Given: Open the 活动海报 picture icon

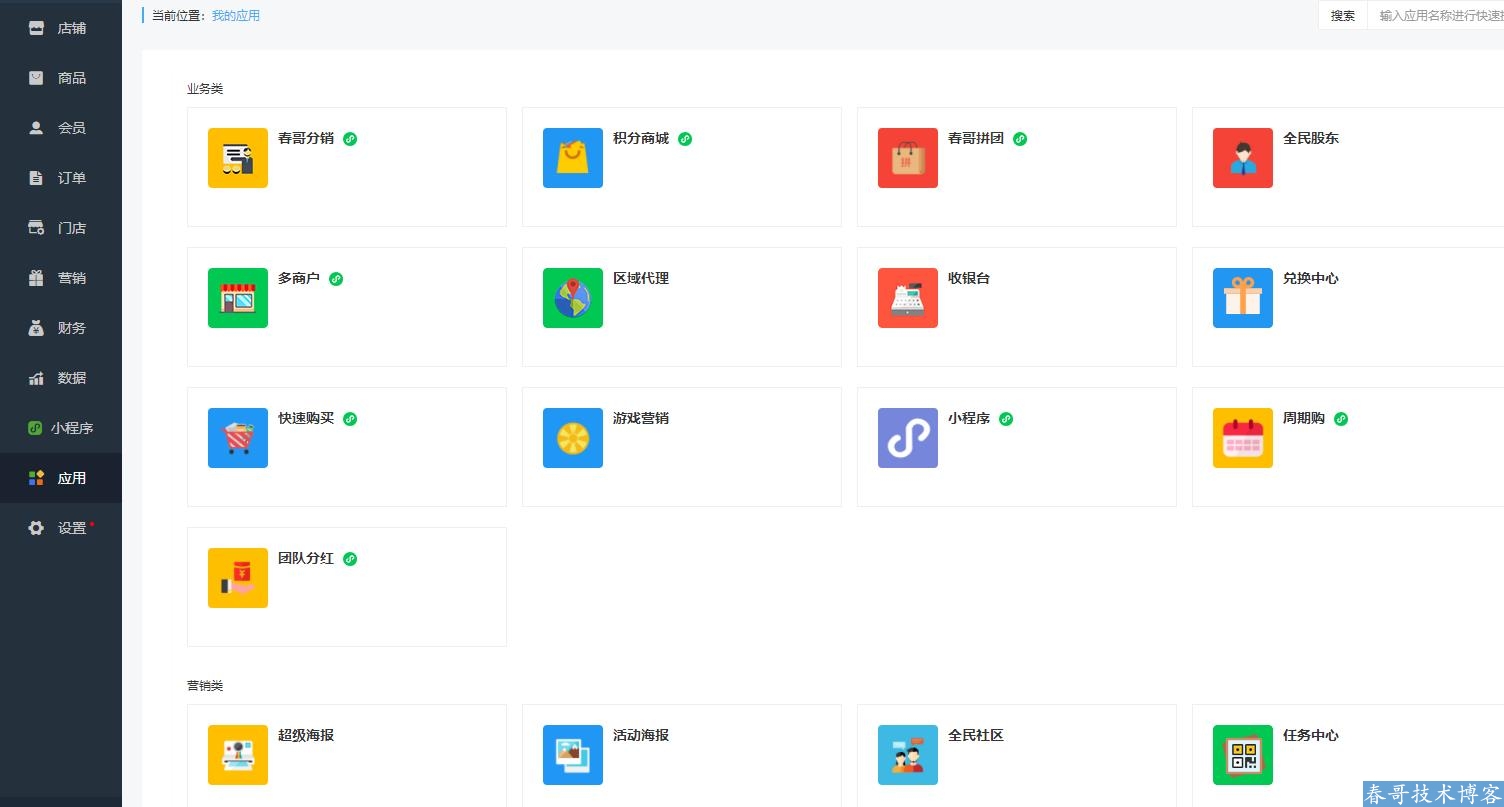Looking at the screenshot, I should click(x=573, y=755).
